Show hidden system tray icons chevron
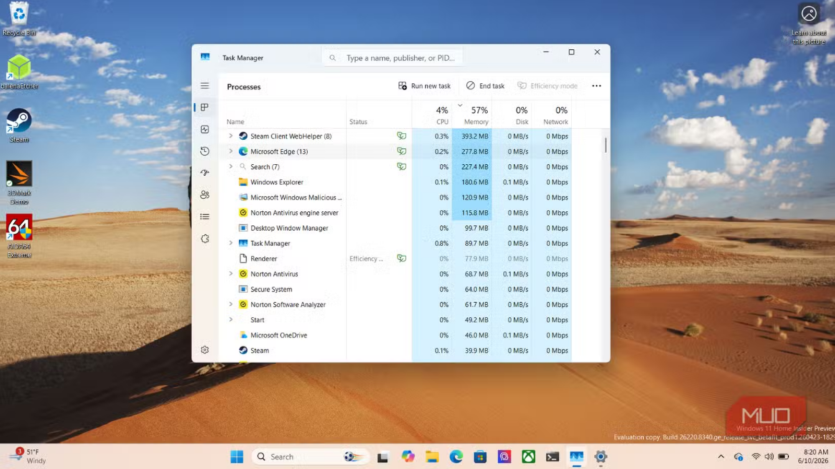The image size is (835, 469). [x=721, y=457]
